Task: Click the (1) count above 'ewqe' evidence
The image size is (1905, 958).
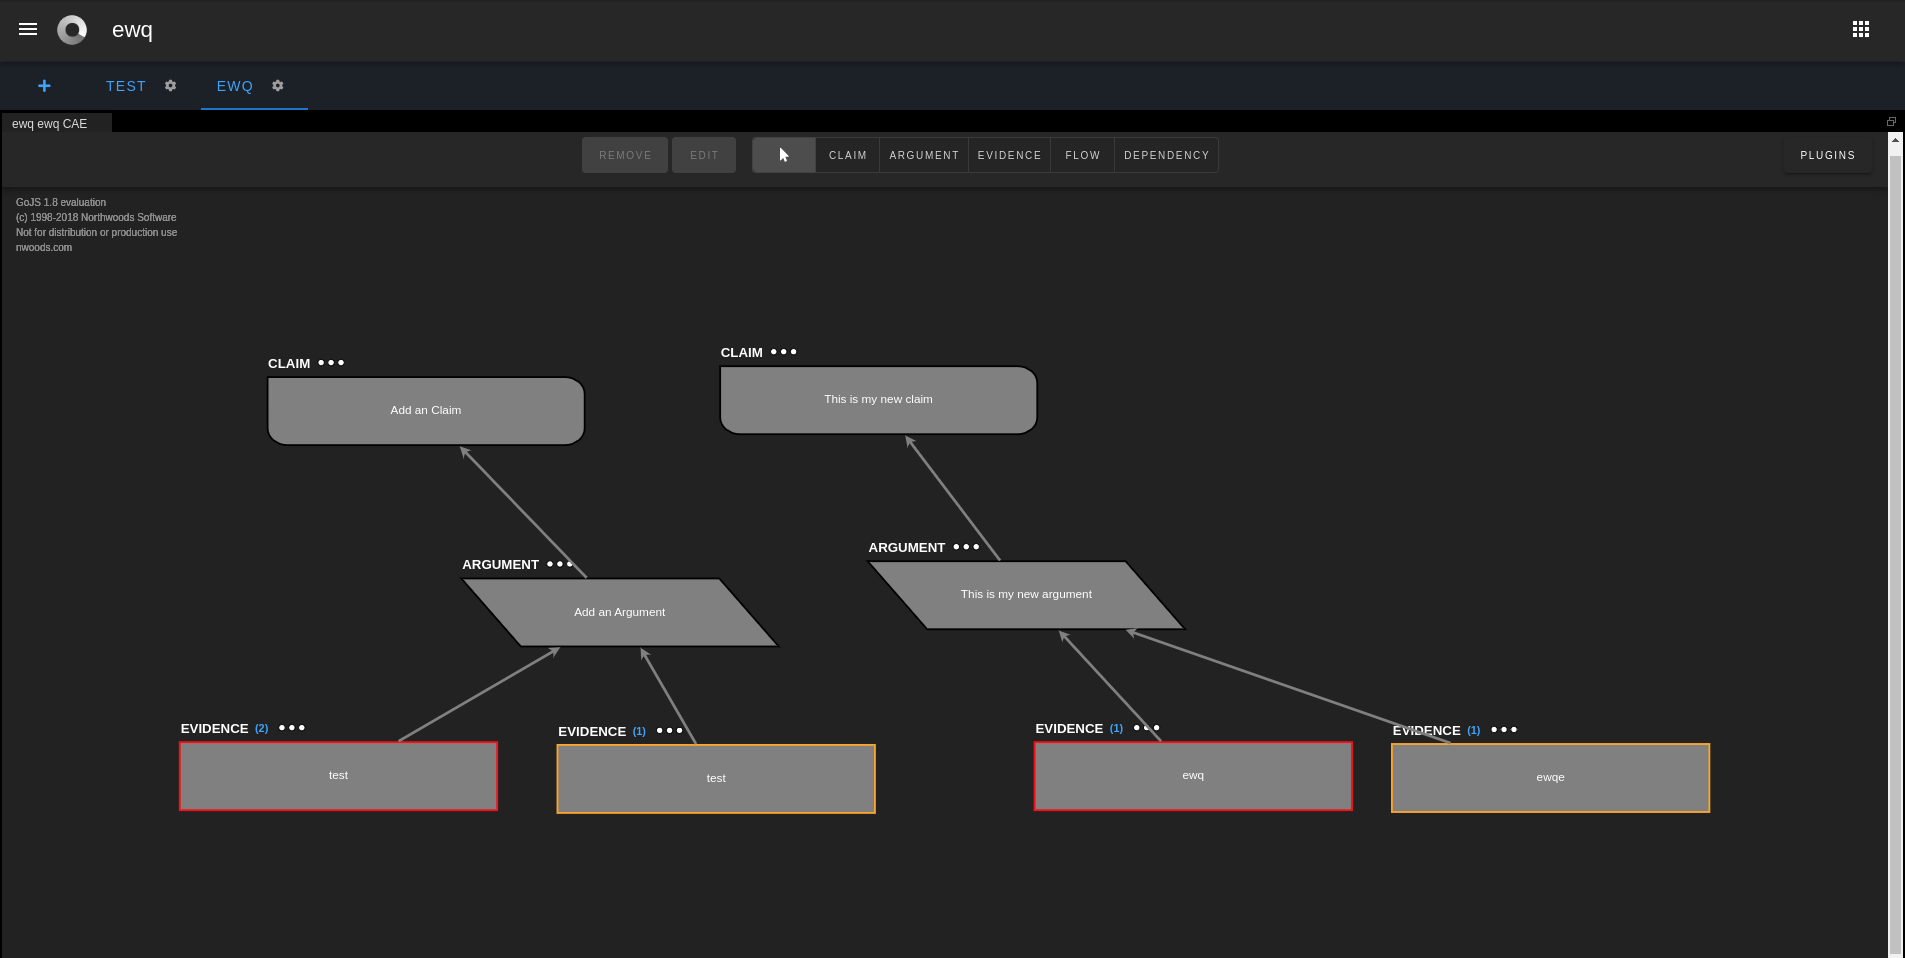Action: coord(1474,731)
